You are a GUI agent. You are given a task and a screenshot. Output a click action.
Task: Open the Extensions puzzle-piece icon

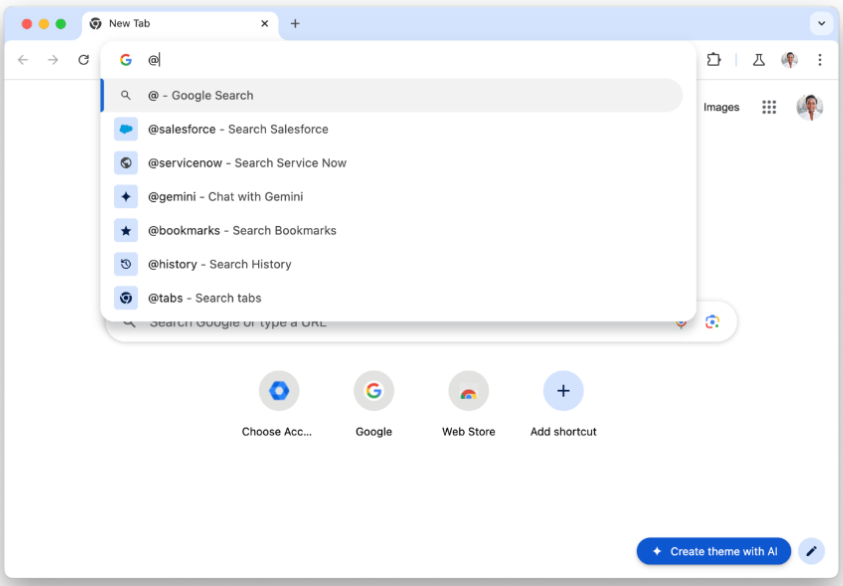click(713, 60)
